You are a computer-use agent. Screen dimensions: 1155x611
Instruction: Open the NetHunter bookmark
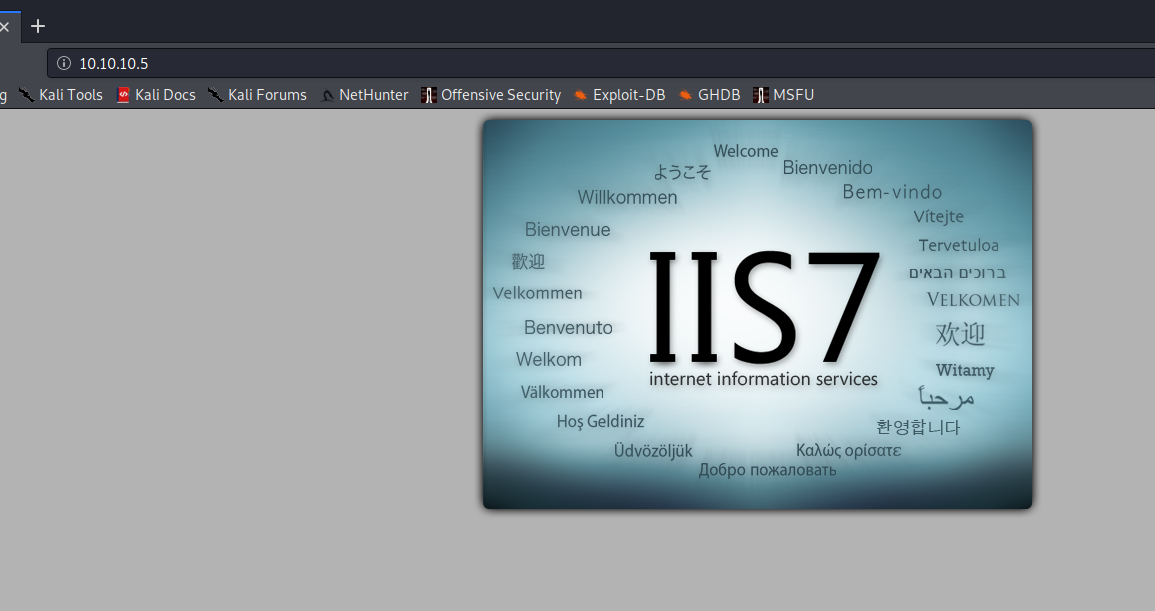(x=364, y=95)
